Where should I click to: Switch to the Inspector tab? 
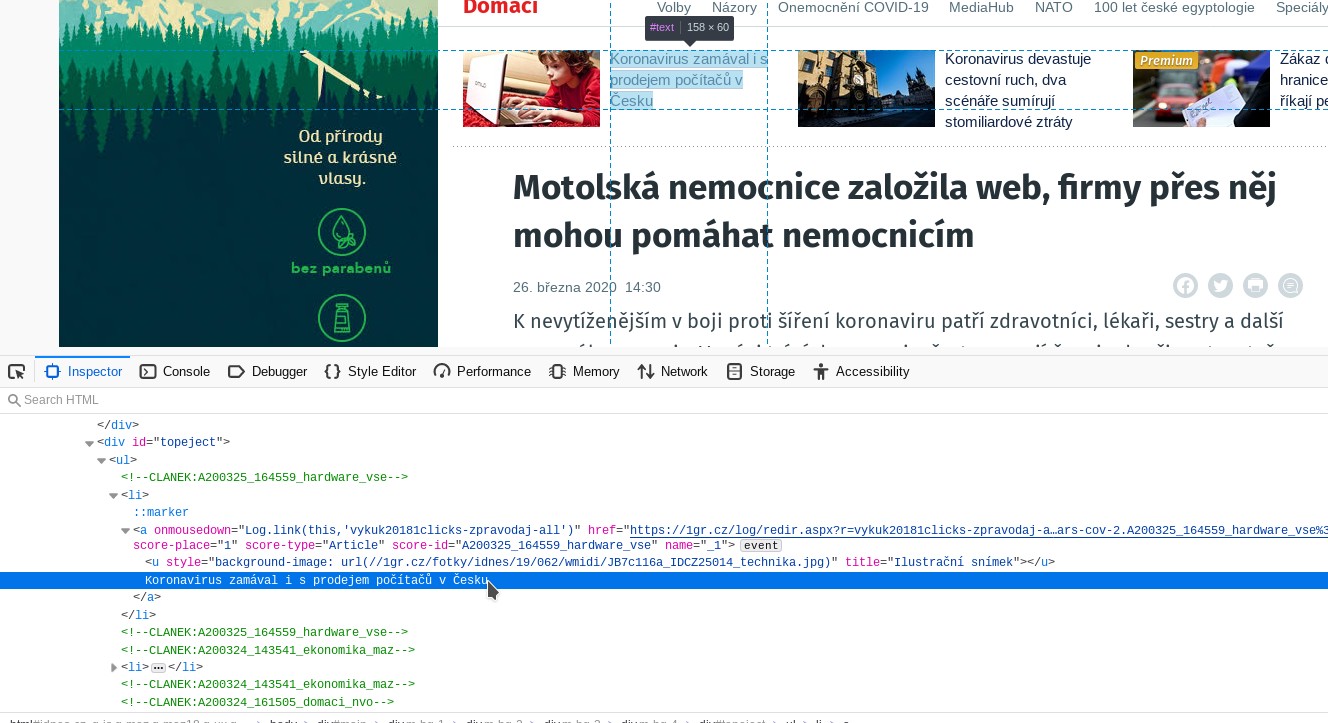click(83, 372)
